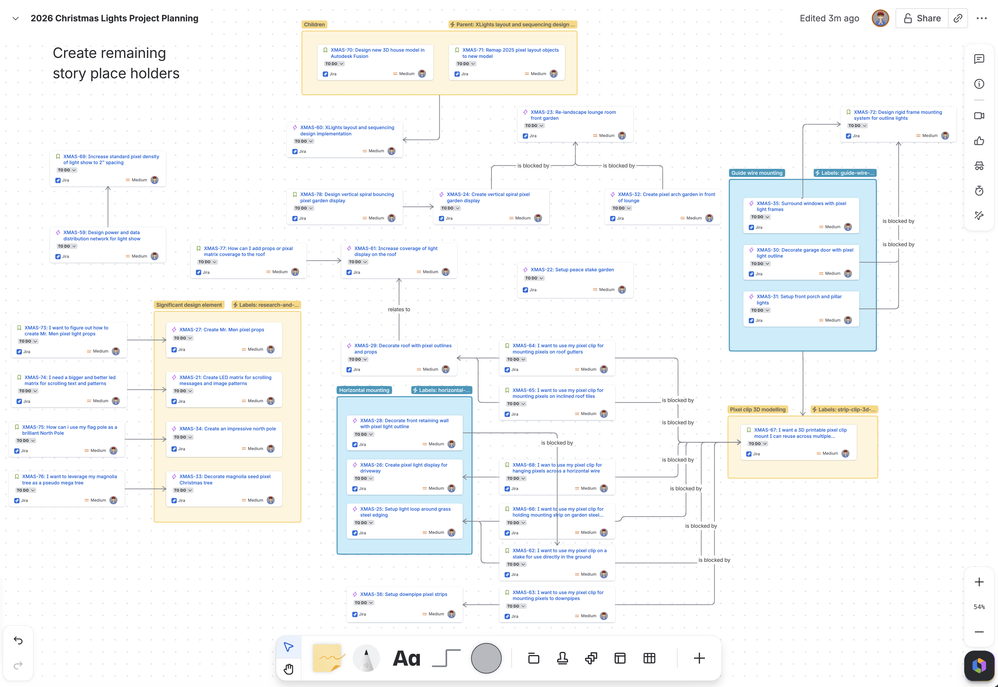998x687 pixels.
Task: Switch to the cursor select mode
Action: coord(288,647)
